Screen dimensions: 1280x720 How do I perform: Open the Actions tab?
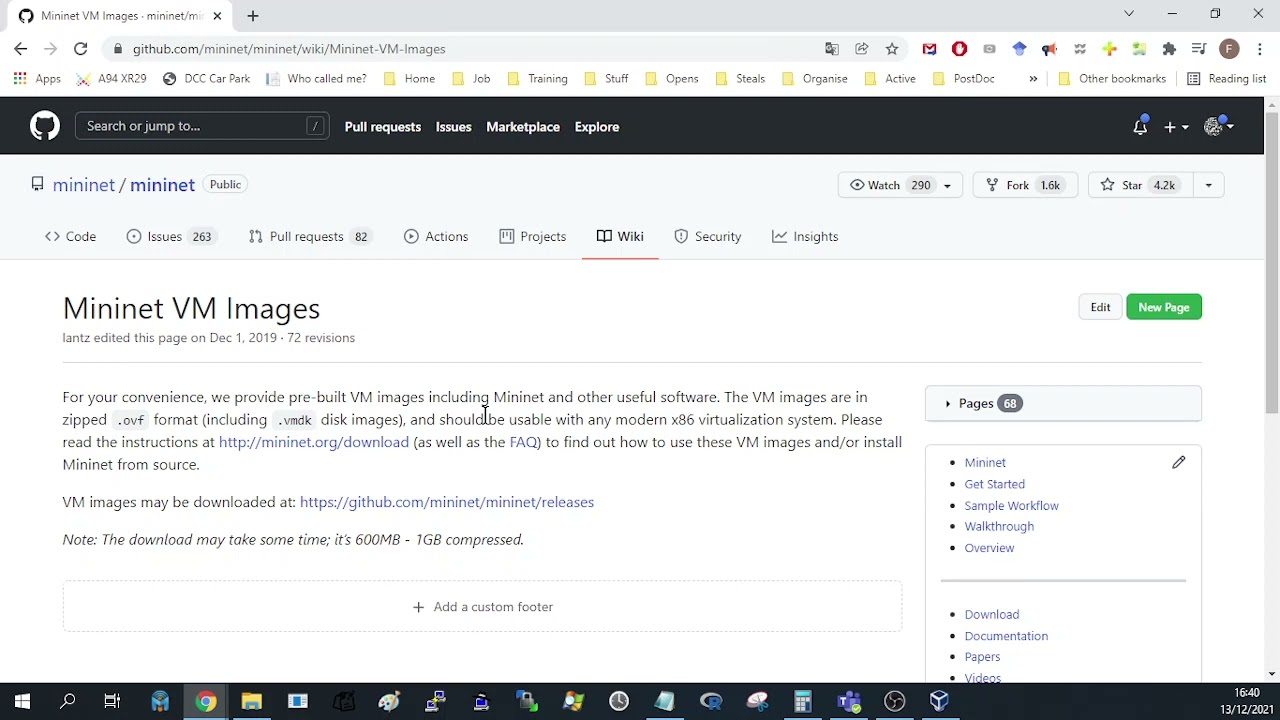point(436,236)
